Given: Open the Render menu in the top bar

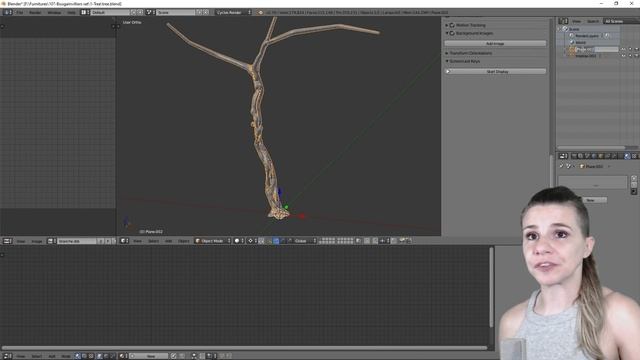Looking at the screenshot, I should click(35, 13).
